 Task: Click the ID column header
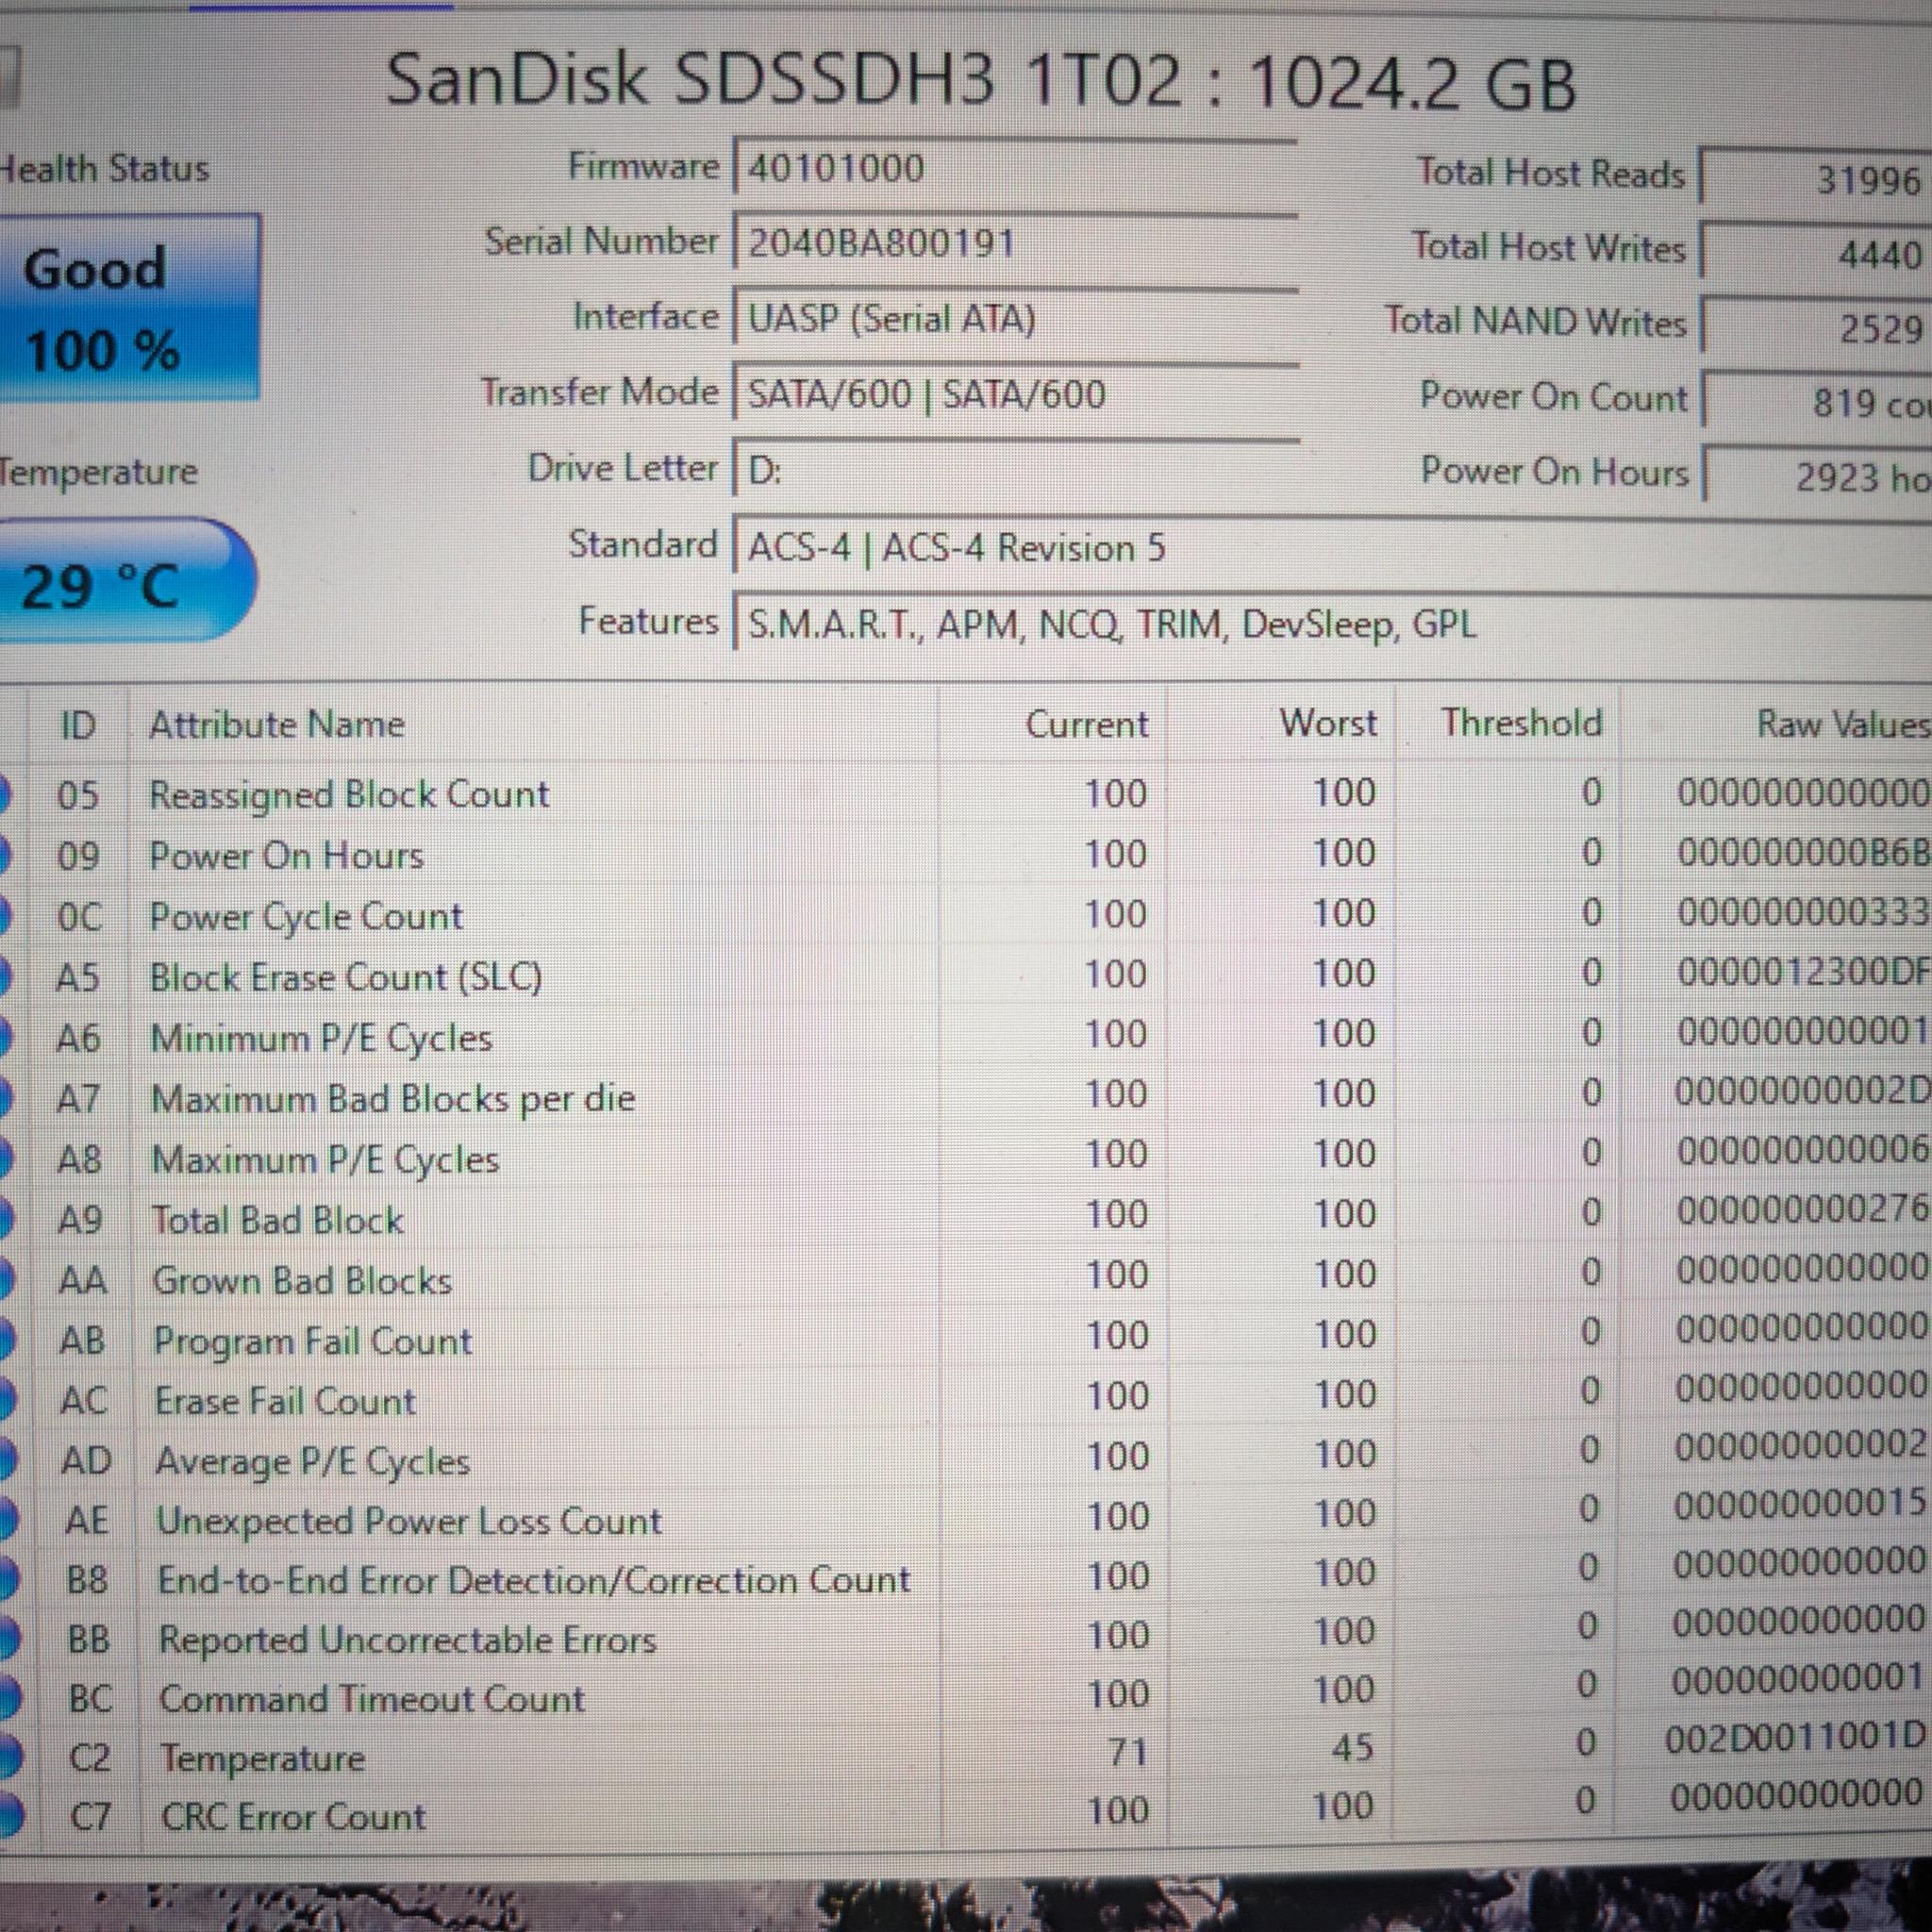point(78,725)
